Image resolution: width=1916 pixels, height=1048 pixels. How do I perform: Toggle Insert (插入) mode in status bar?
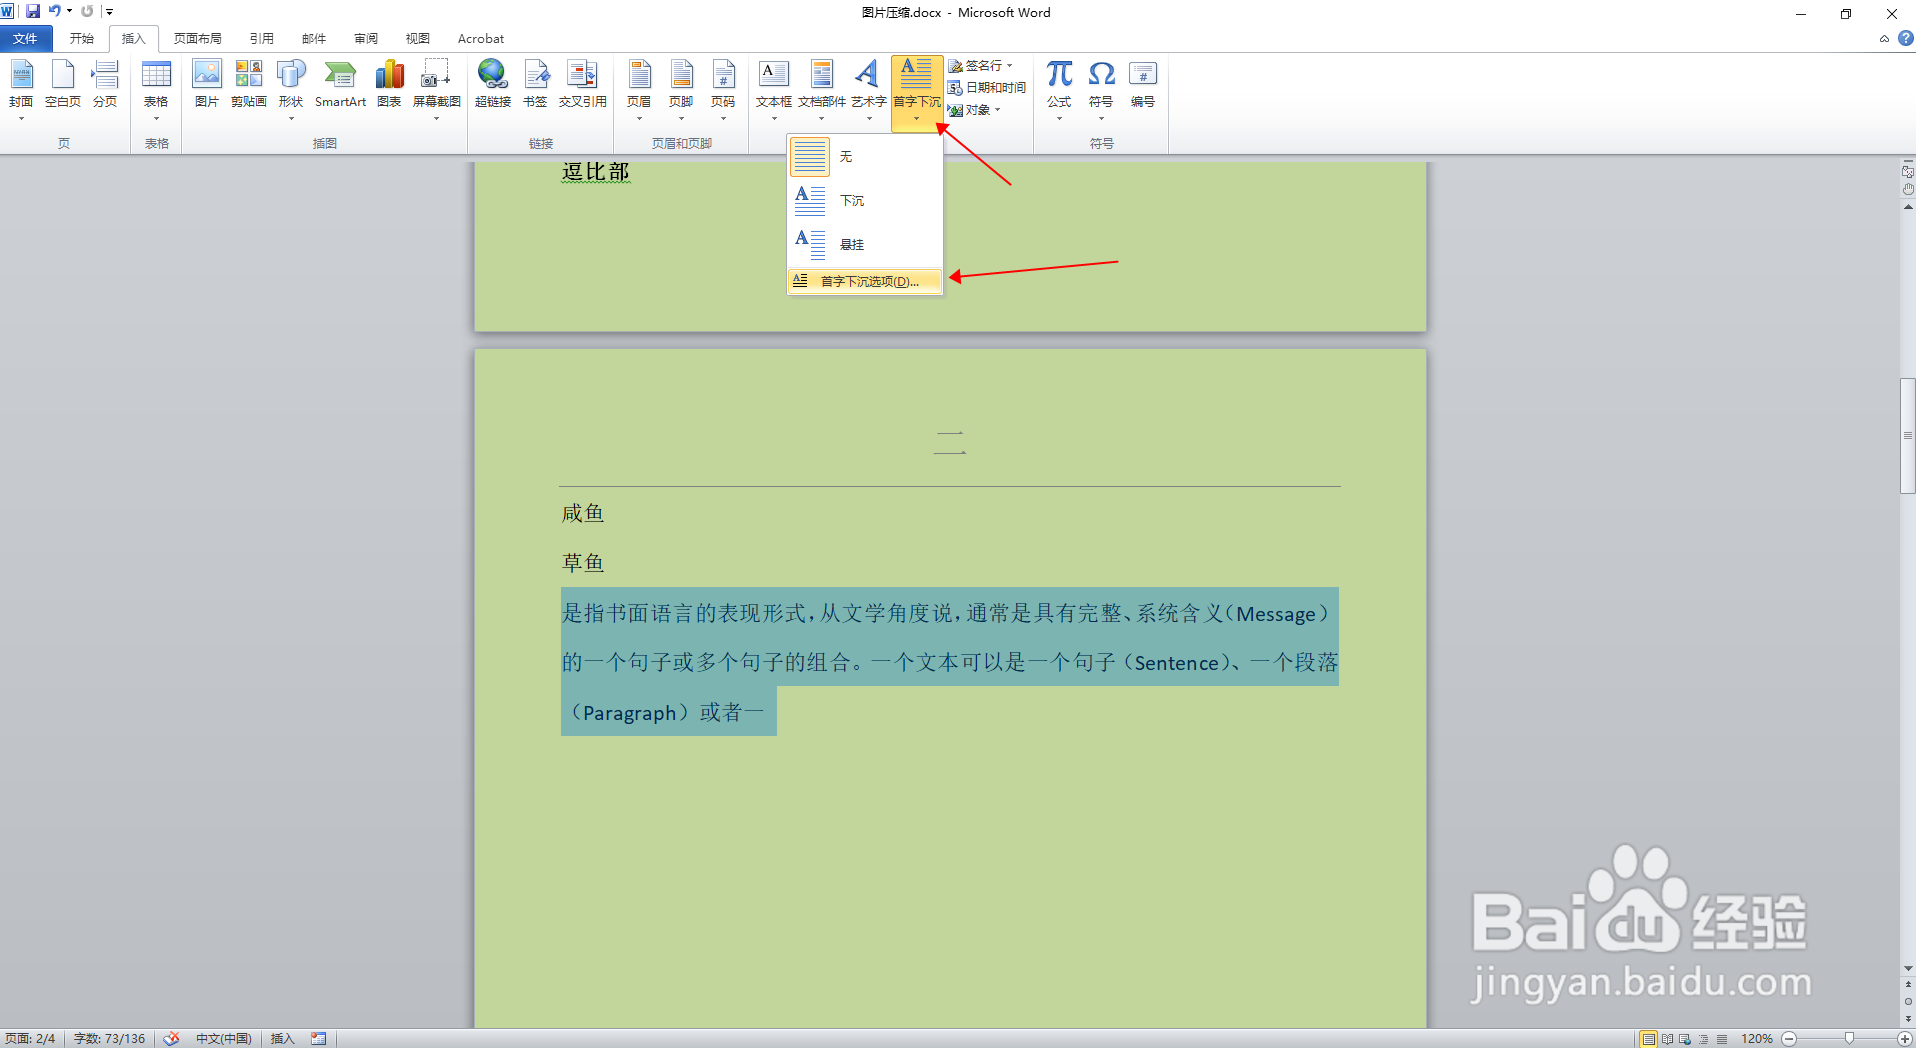coord(283,1038)
